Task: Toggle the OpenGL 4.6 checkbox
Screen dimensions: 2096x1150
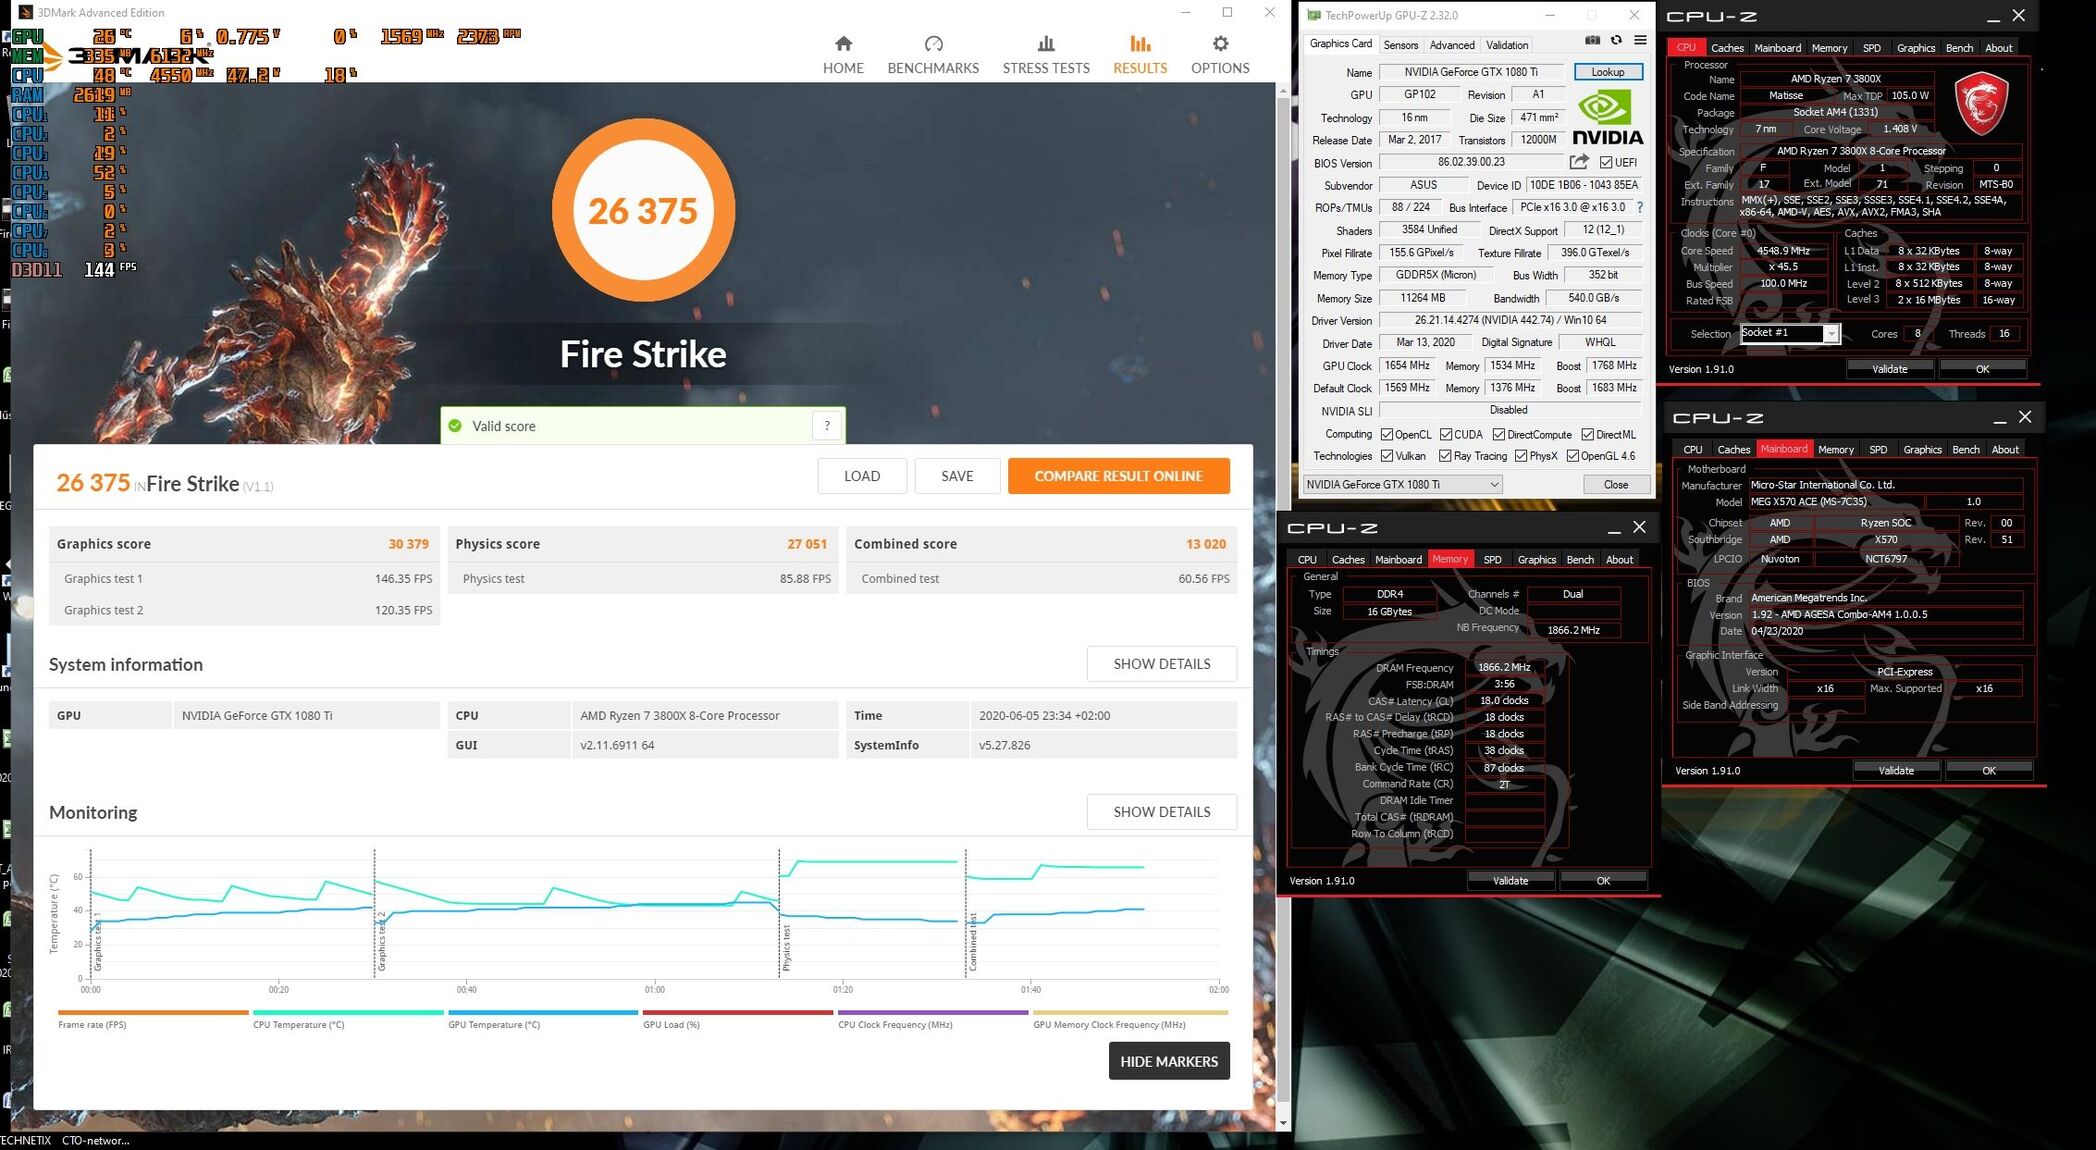Action: click(x=1573, y=456)
